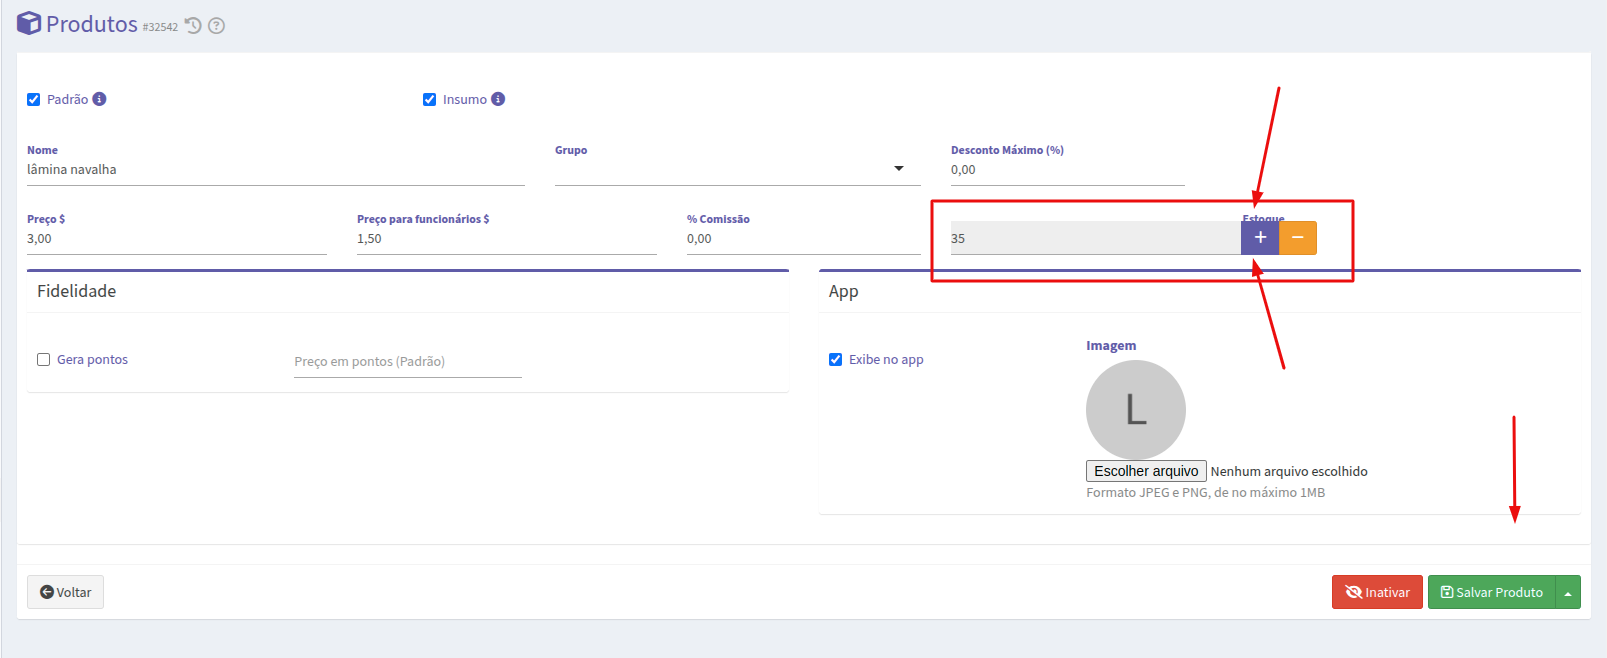Click the Imagem label

click(1111, 346)
